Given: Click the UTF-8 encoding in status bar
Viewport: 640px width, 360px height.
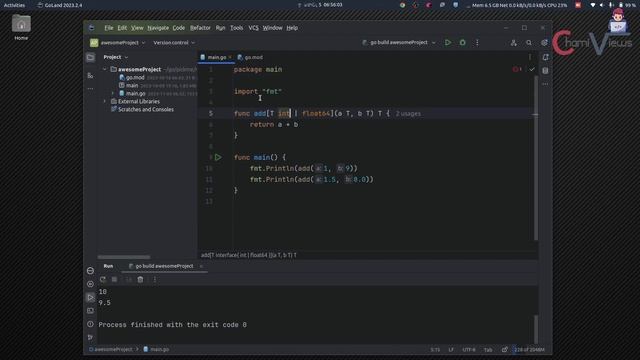Looking at the screenshot, I should pyautogui.click(x=469, y=350).
